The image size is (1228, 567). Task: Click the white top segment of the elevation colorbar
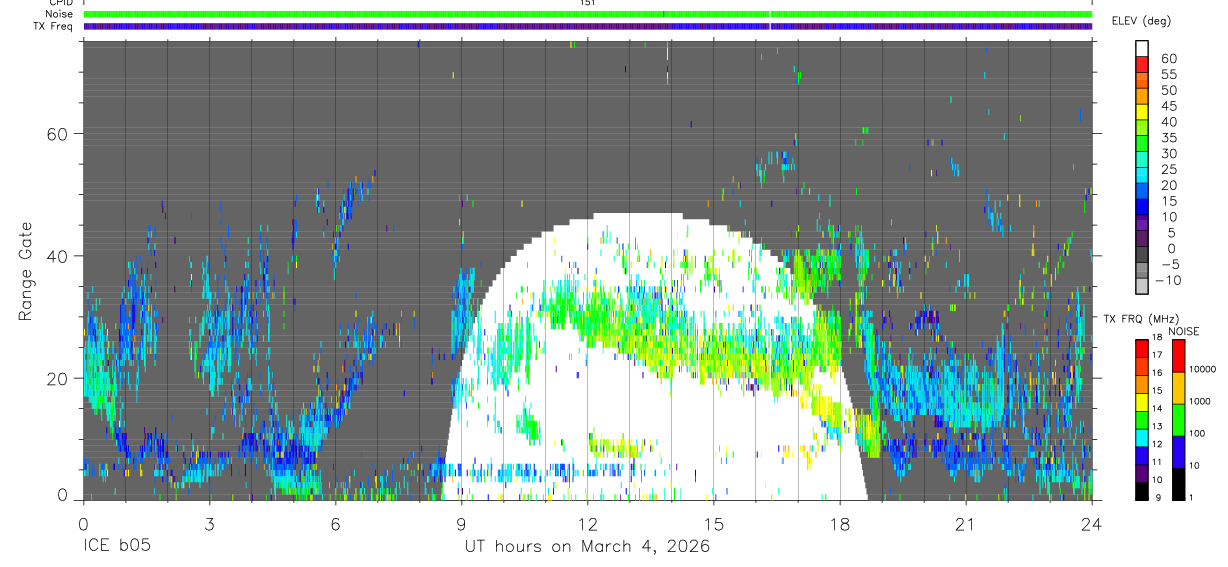point(1142,48)
